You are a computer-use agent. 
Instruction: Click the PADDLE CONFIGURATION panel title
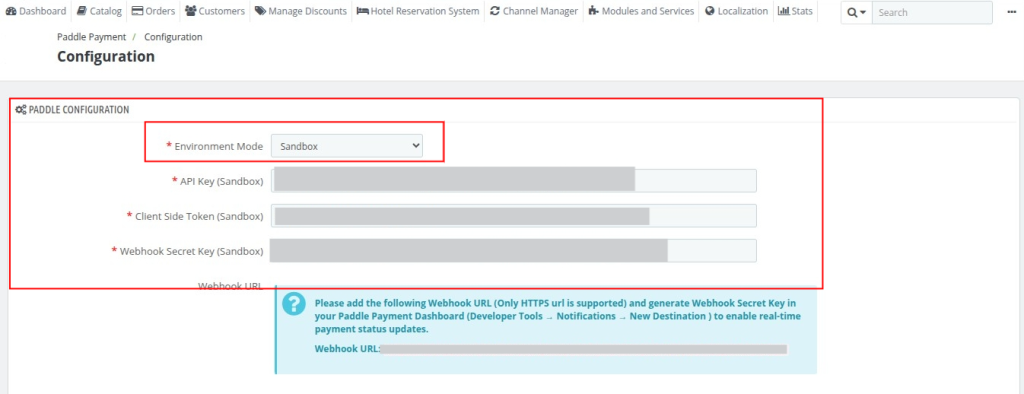pos(79,110)
